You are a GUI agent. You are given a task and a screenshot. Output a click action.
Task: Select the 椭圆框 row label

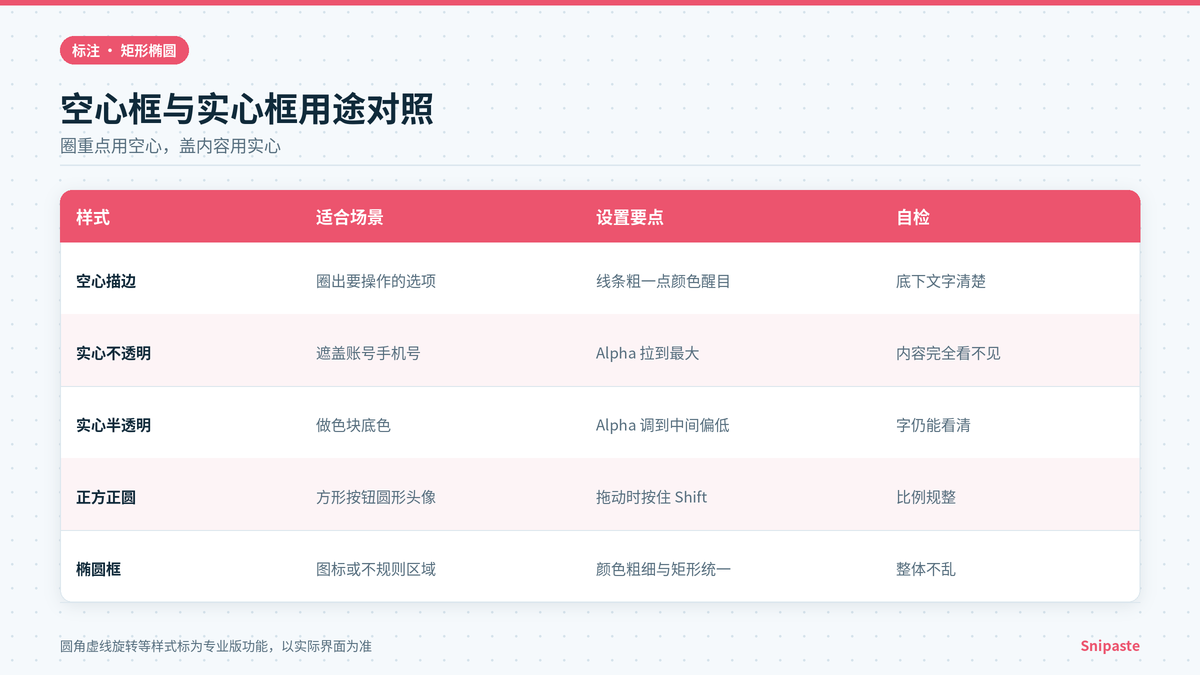coord(98,569)
